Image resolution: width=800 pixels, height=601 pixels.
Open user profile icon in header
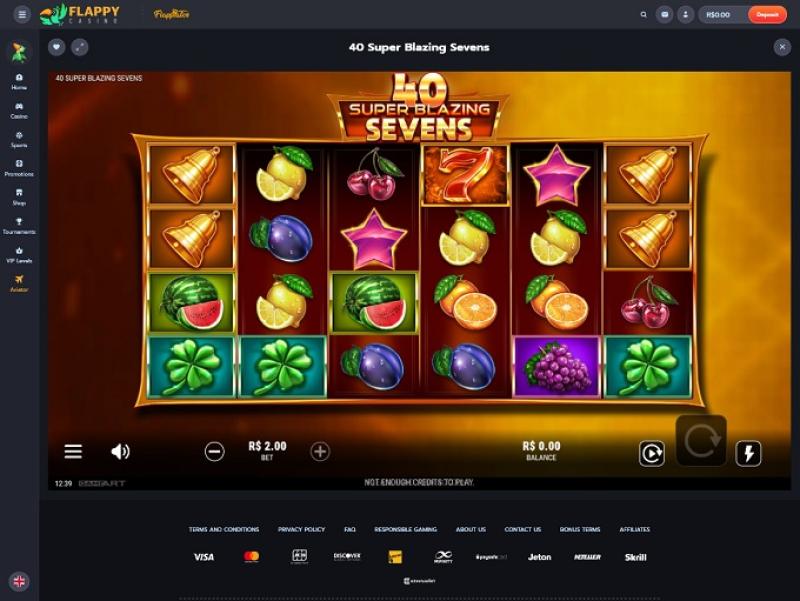point(685,15)
